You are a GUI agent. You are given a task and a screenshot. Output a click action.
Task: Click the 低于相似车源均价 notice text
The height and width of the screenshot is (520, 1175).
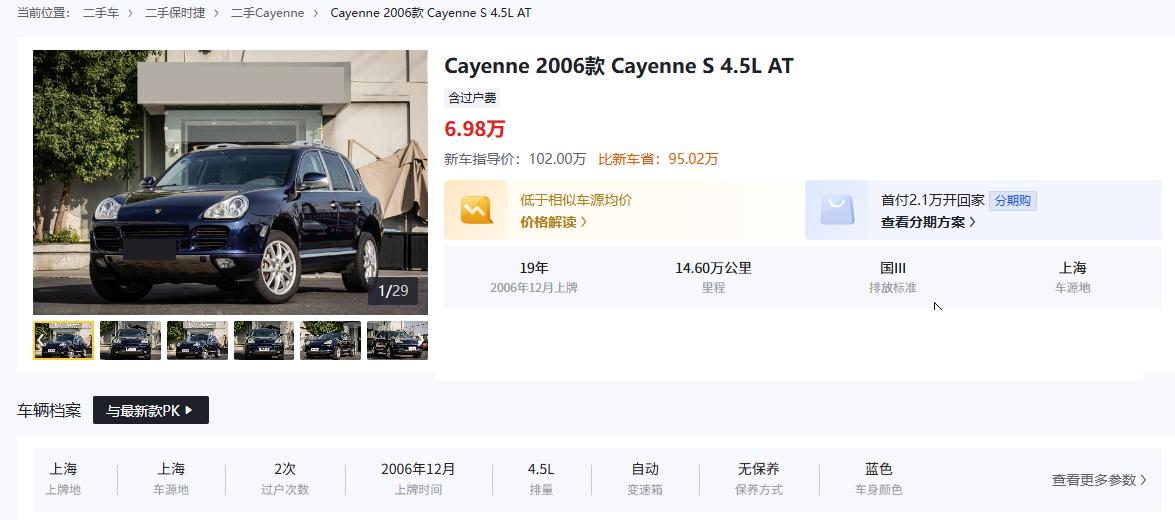pos(576,200)
